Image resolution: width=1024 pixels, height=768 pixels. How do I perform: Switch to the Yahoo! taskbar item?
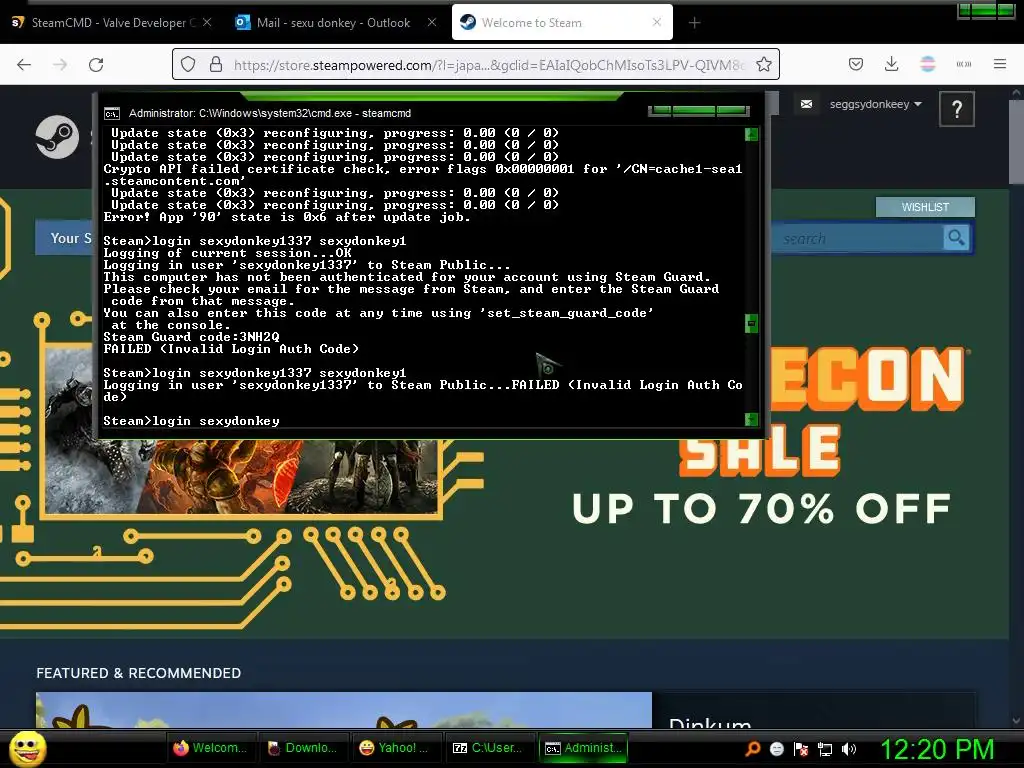[395, 748]
